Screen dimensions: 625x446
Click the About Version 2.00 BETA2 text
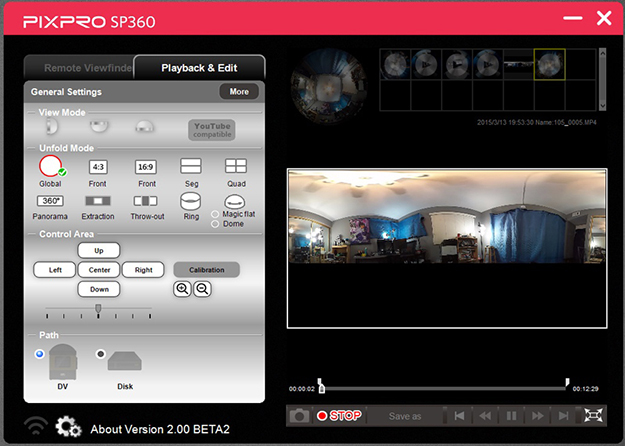click(160, 429)
